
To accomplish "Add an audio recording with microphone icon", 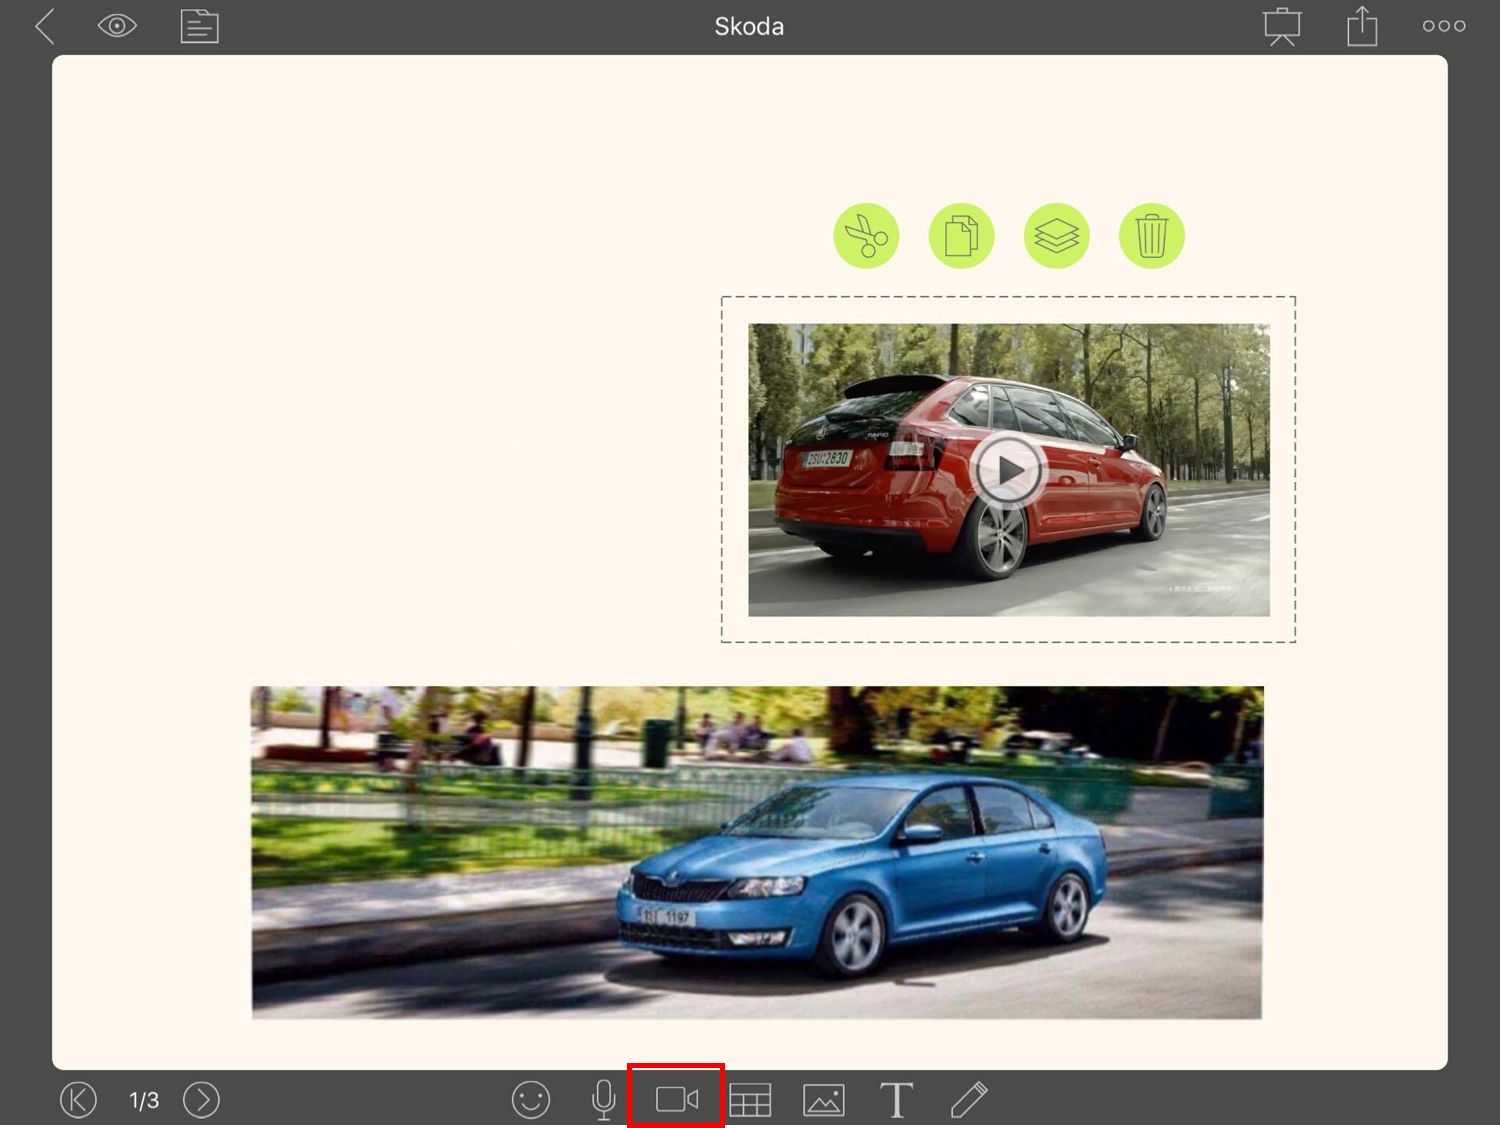I will (603, 1100).
